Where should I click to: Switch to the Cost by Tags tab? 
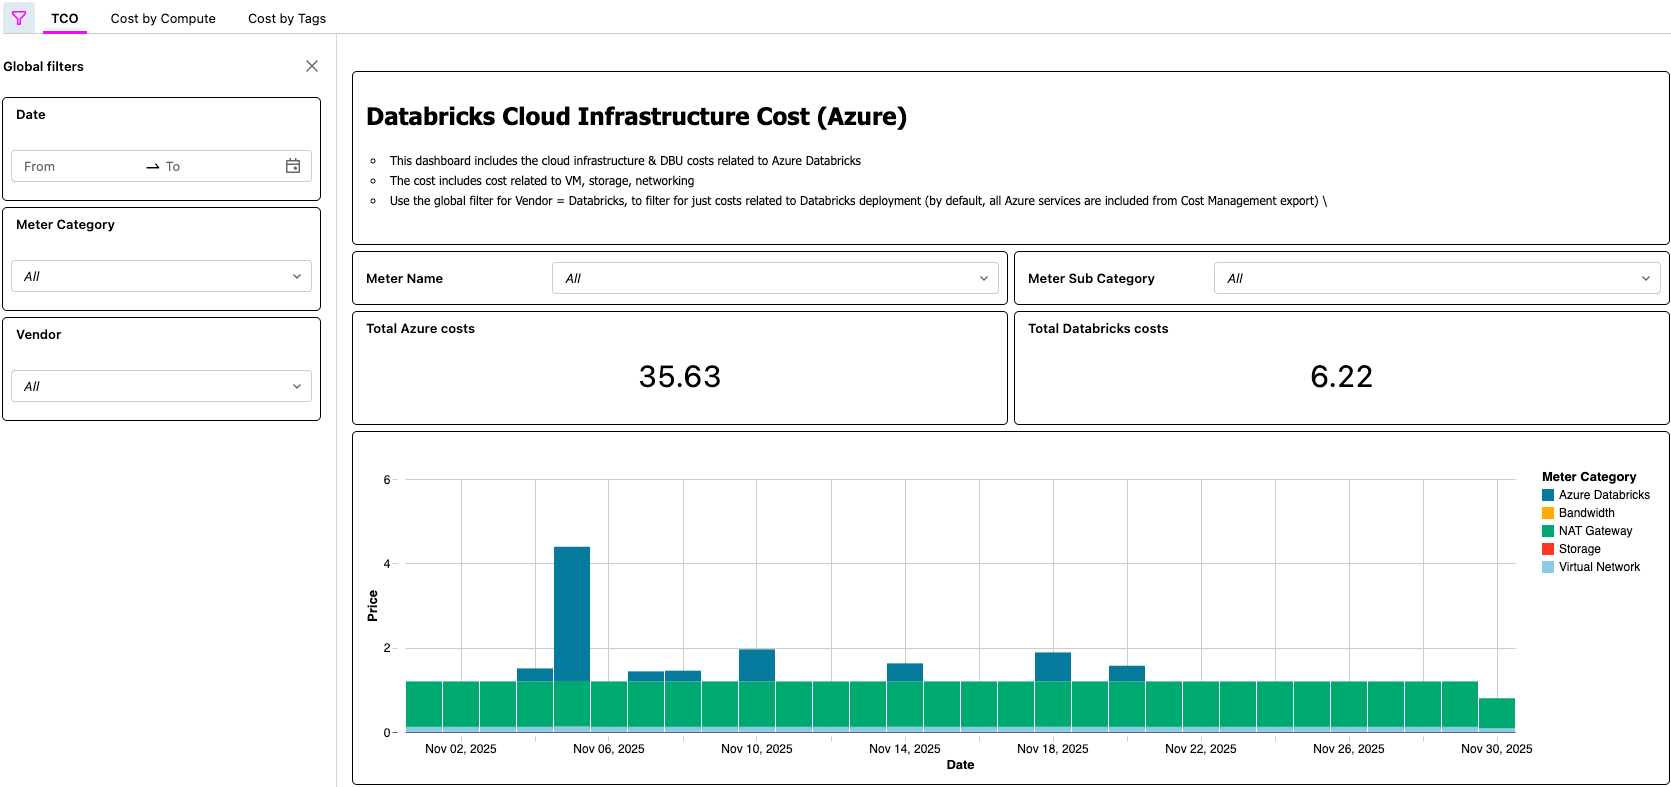pyautogui.click(x=287, y=18)
